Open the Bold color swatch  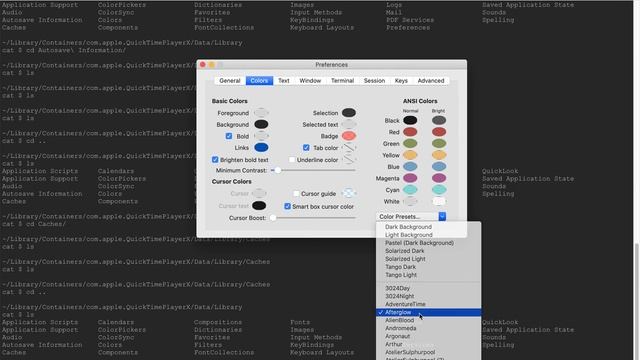(x=261, y=136)
